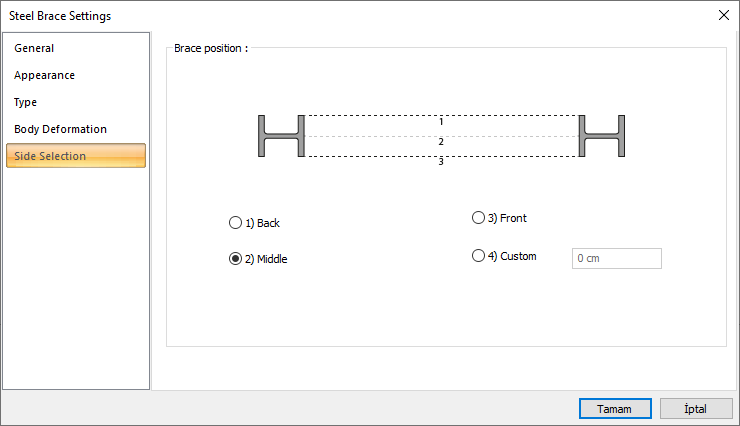Open the Body Deformation tab
Screen dimensions: 740x426
60,129
